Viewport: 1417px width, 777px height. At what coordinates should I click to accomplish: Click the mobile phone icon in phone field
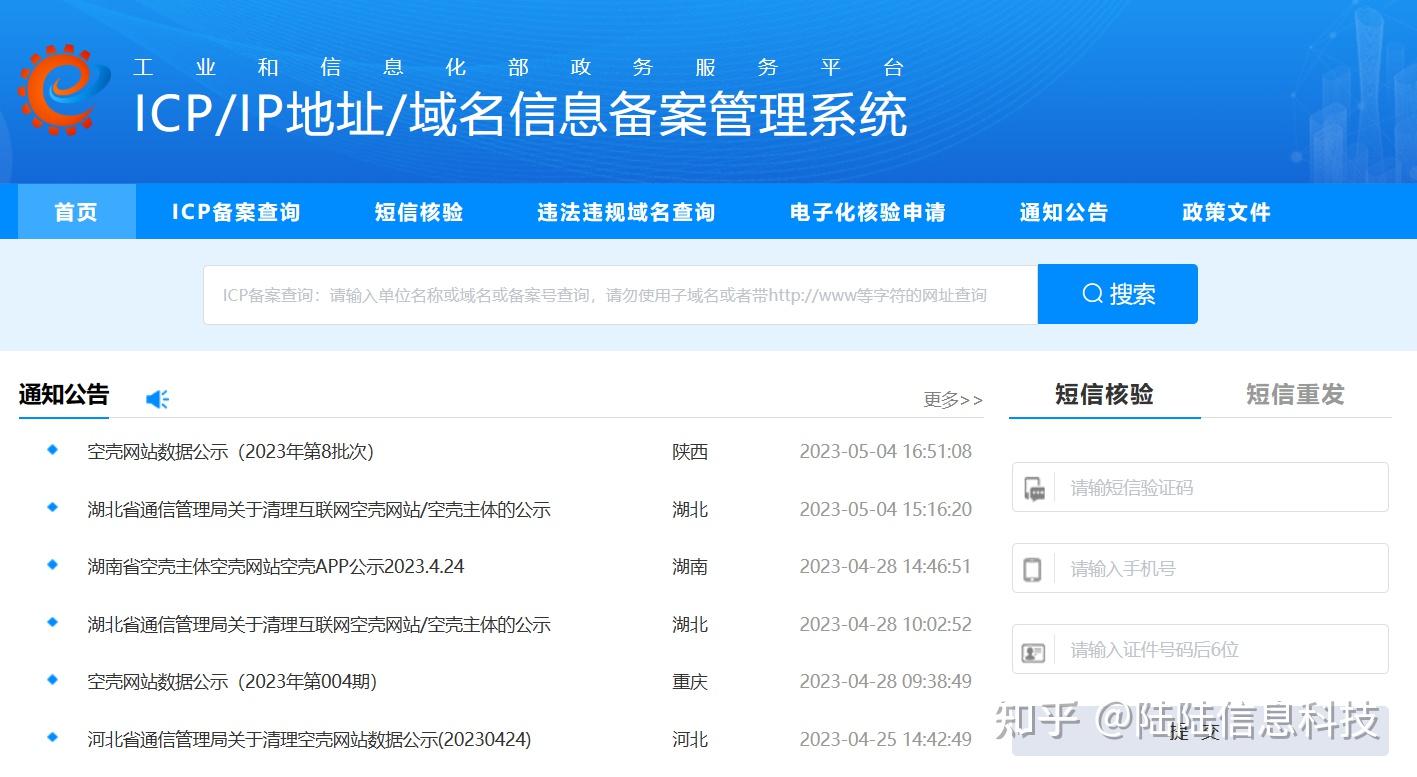pos(1033,569)
